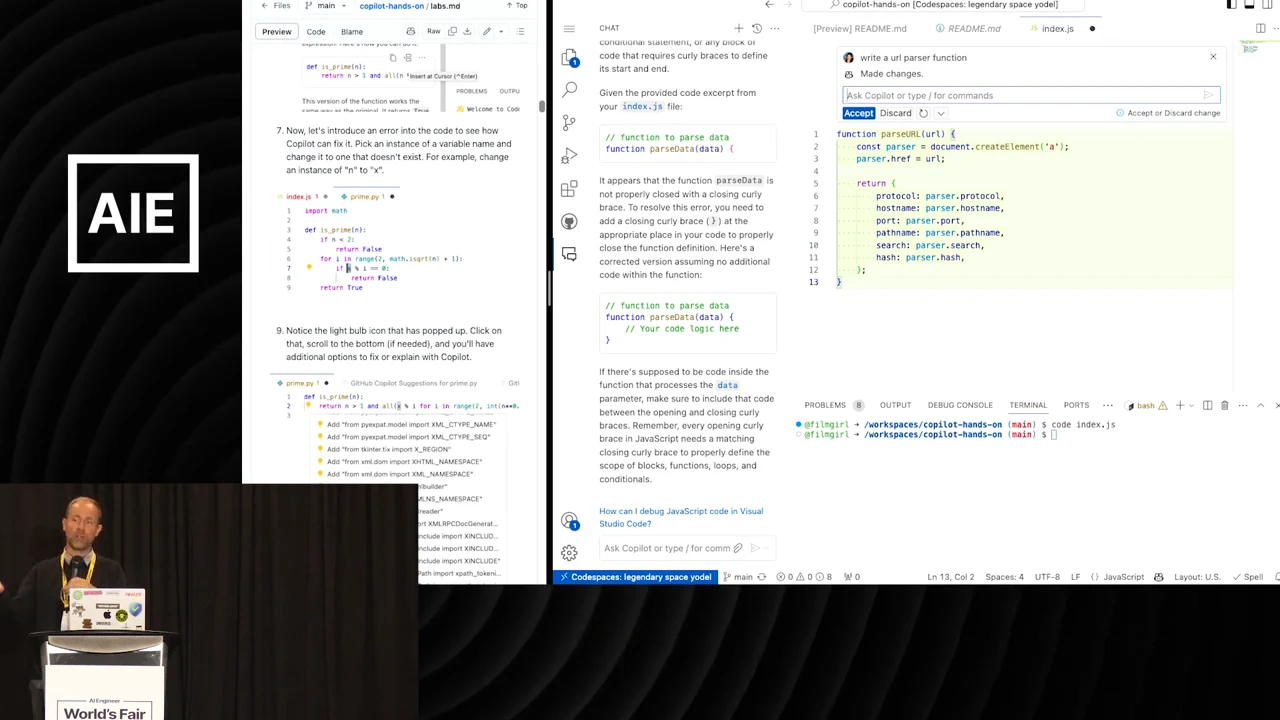Switch to the [Preview] README.md tab
Screen dimensions: 1280x720
[860, 29]
